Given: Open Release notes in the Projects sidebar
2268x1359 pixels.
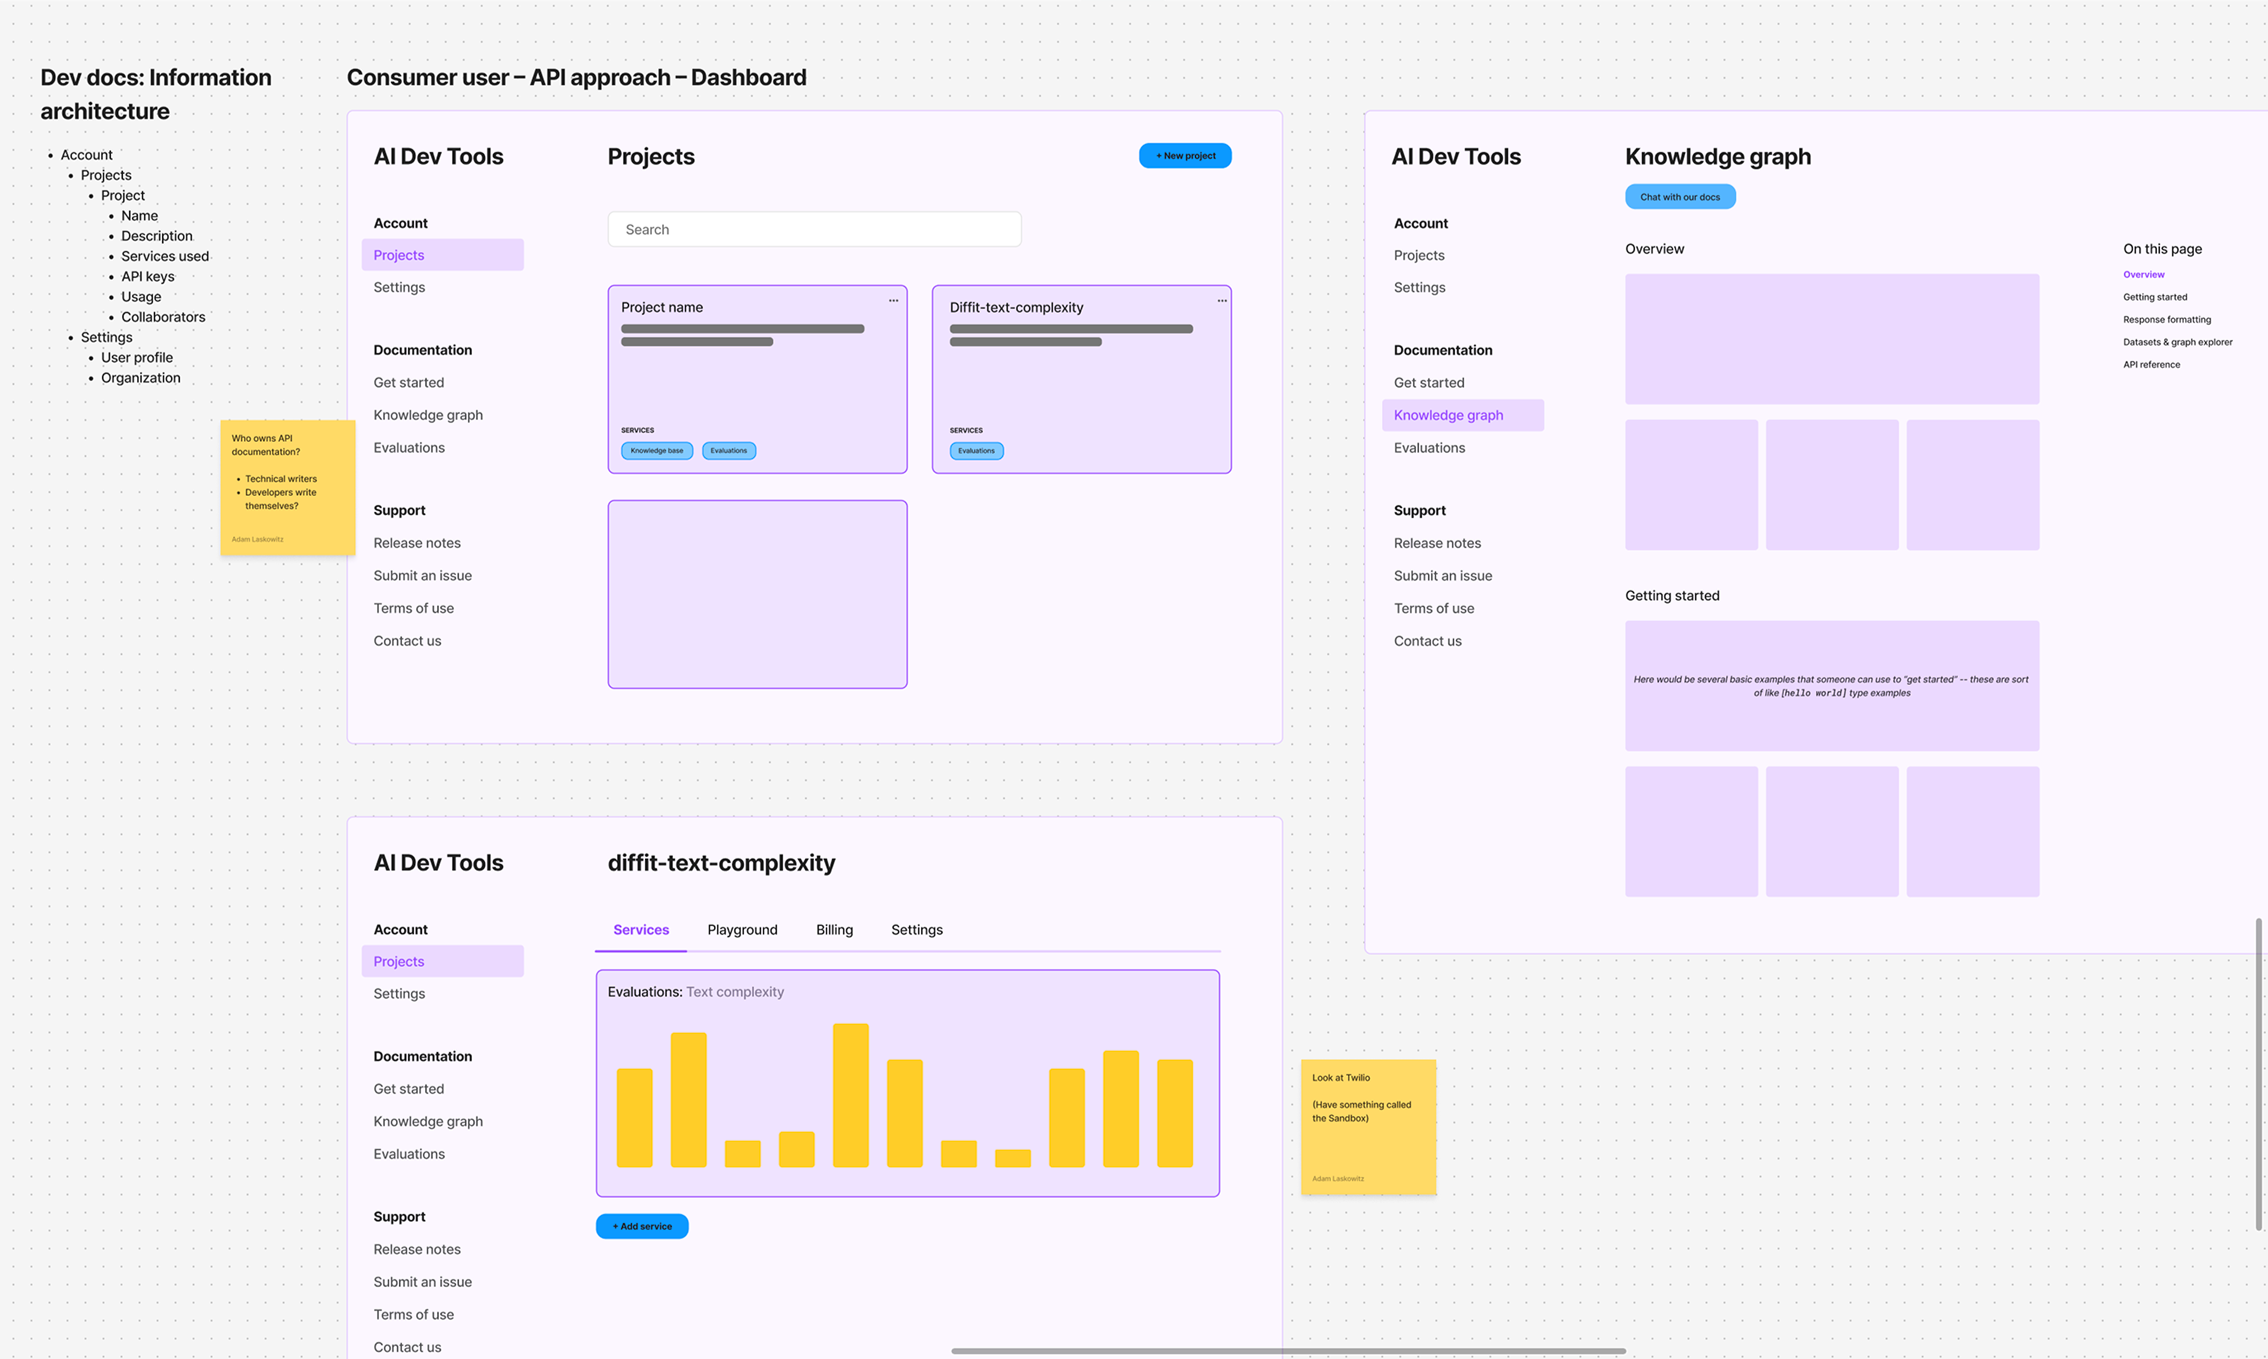Looking at the screenshot, I should 417,543.
